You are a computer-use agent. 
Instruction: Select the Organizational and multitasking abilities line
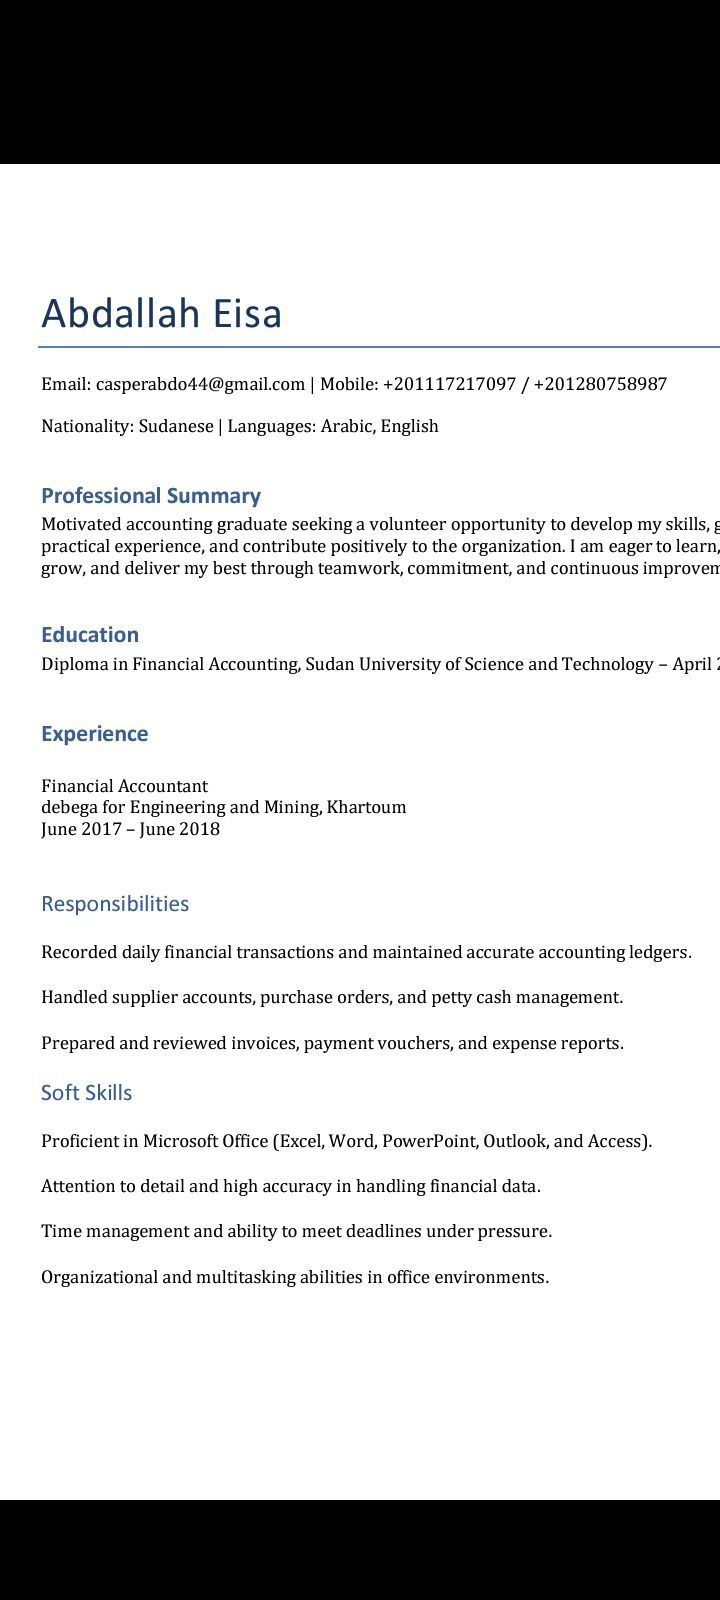pyautogui.click(x=295, y=1277)
